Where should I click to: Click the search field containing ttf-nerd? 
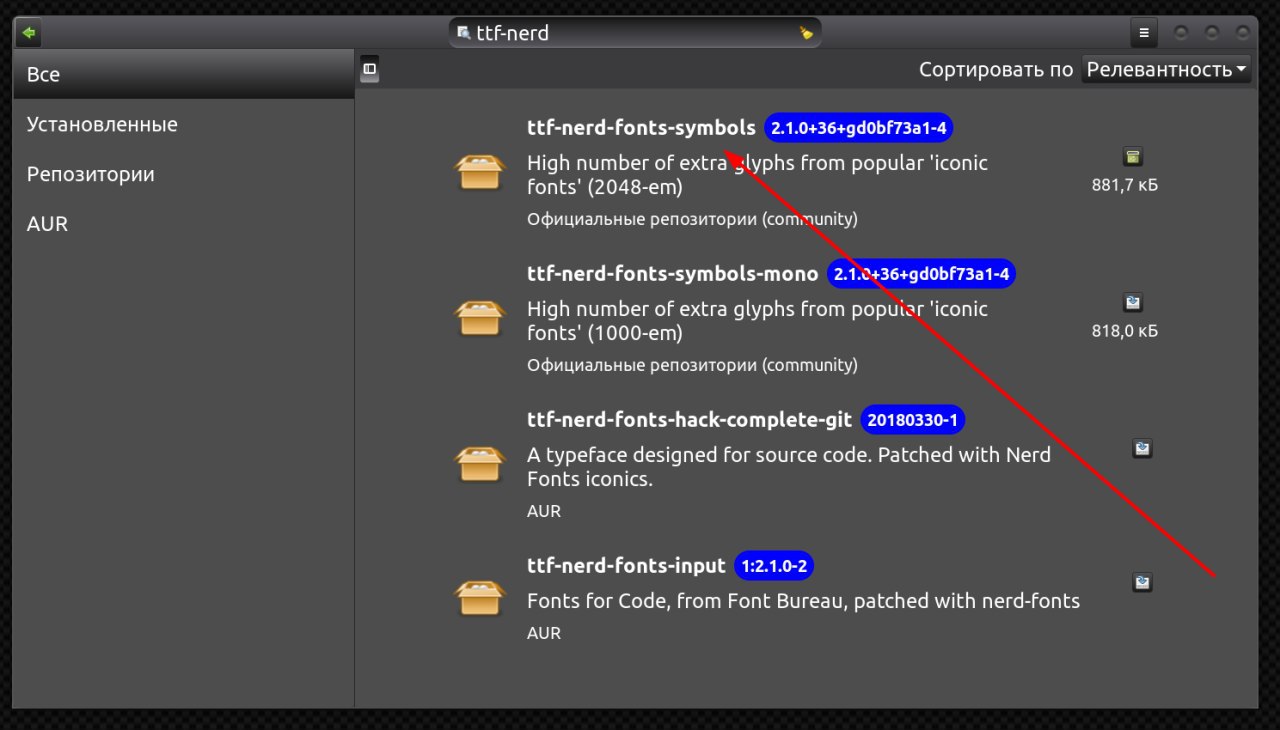coord(635,33)
